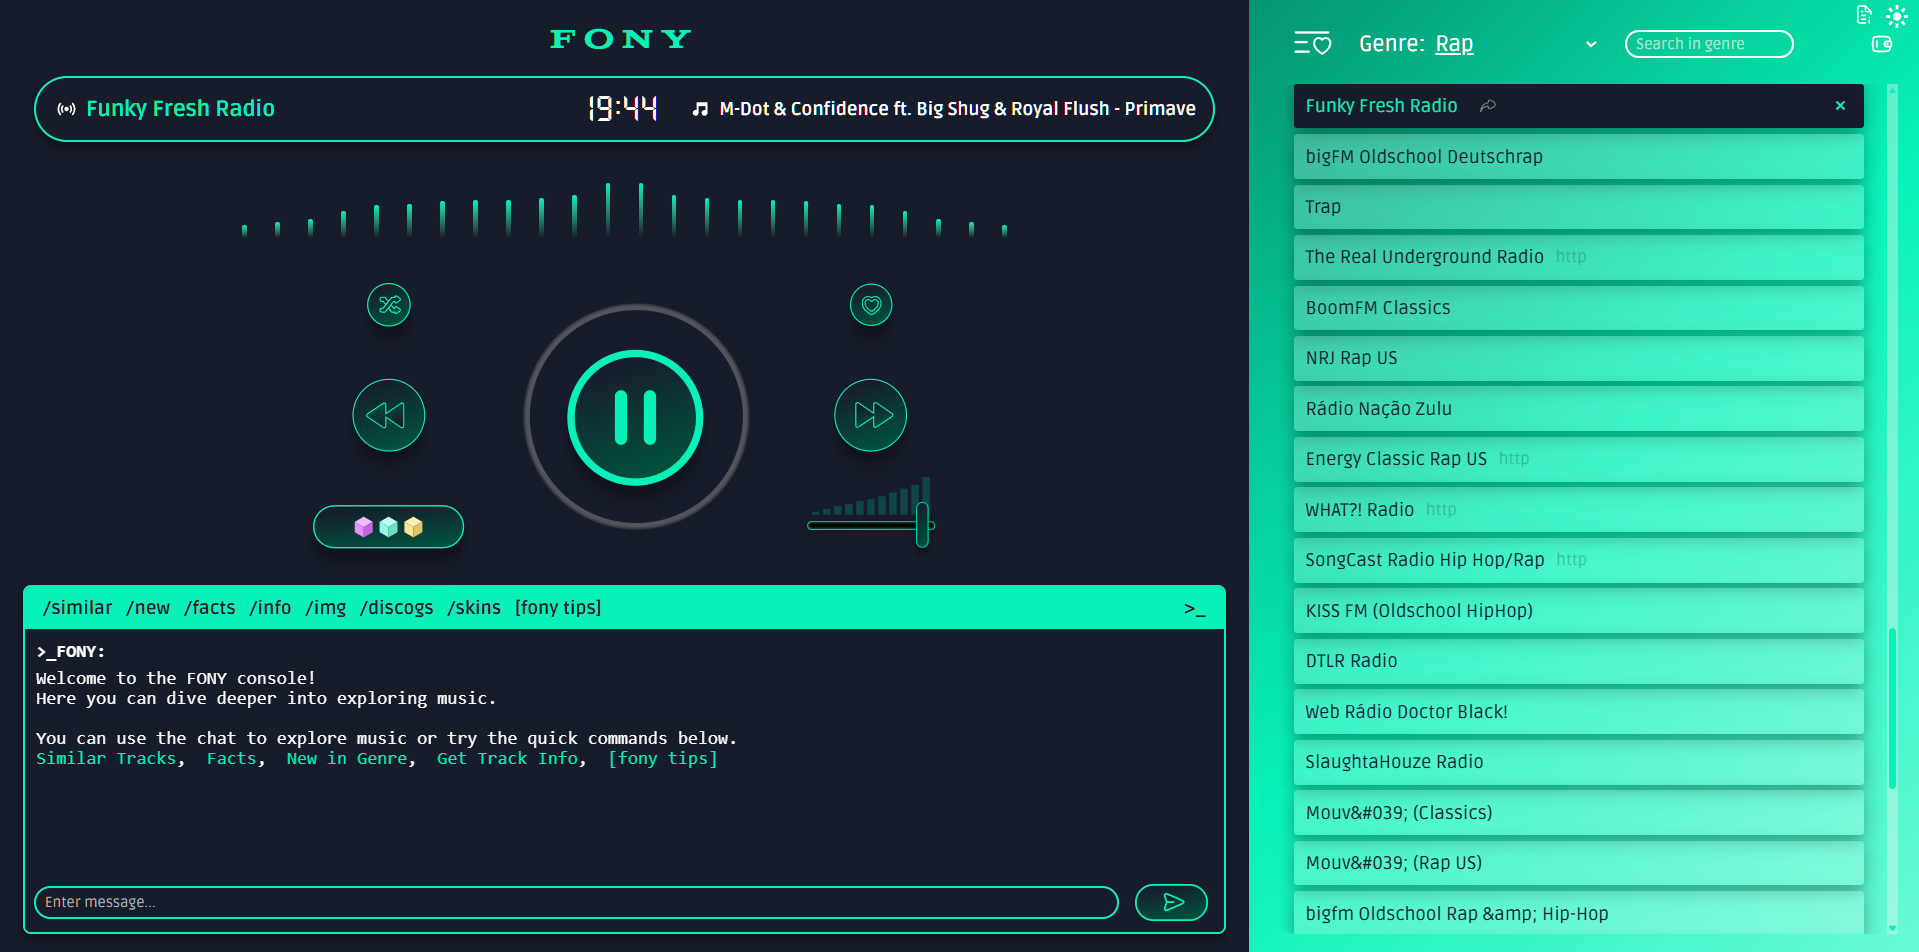
Task: Add the station to favorites with heart
Action: click(x=871, y=305)
